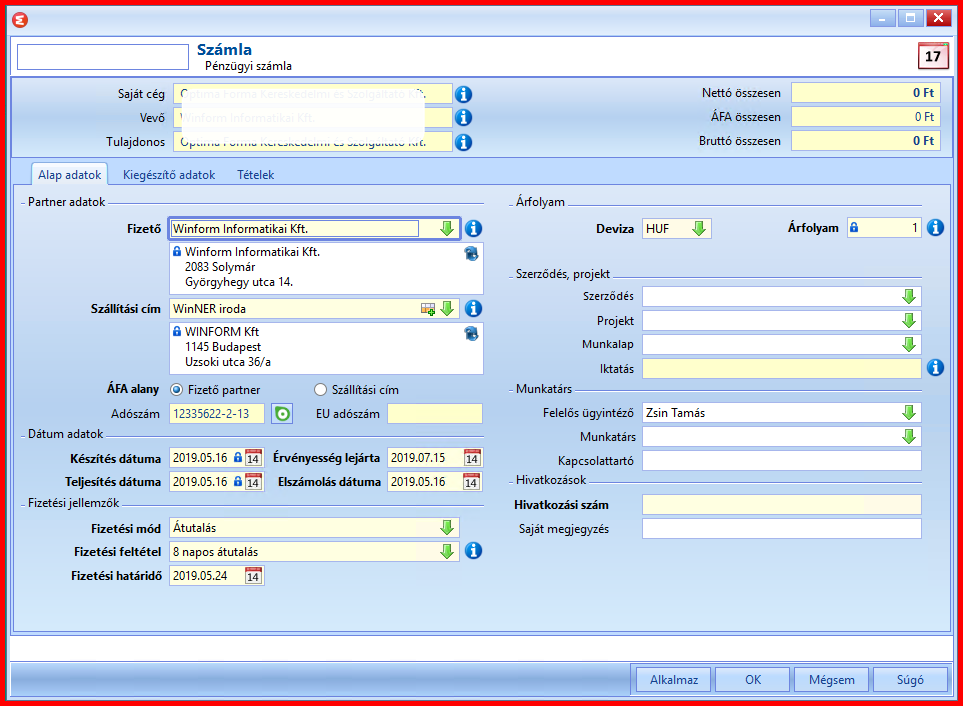Select the Fizető partner radio button
The width and height of the screenshot is (963, 706).
click(x=176, y=390)
